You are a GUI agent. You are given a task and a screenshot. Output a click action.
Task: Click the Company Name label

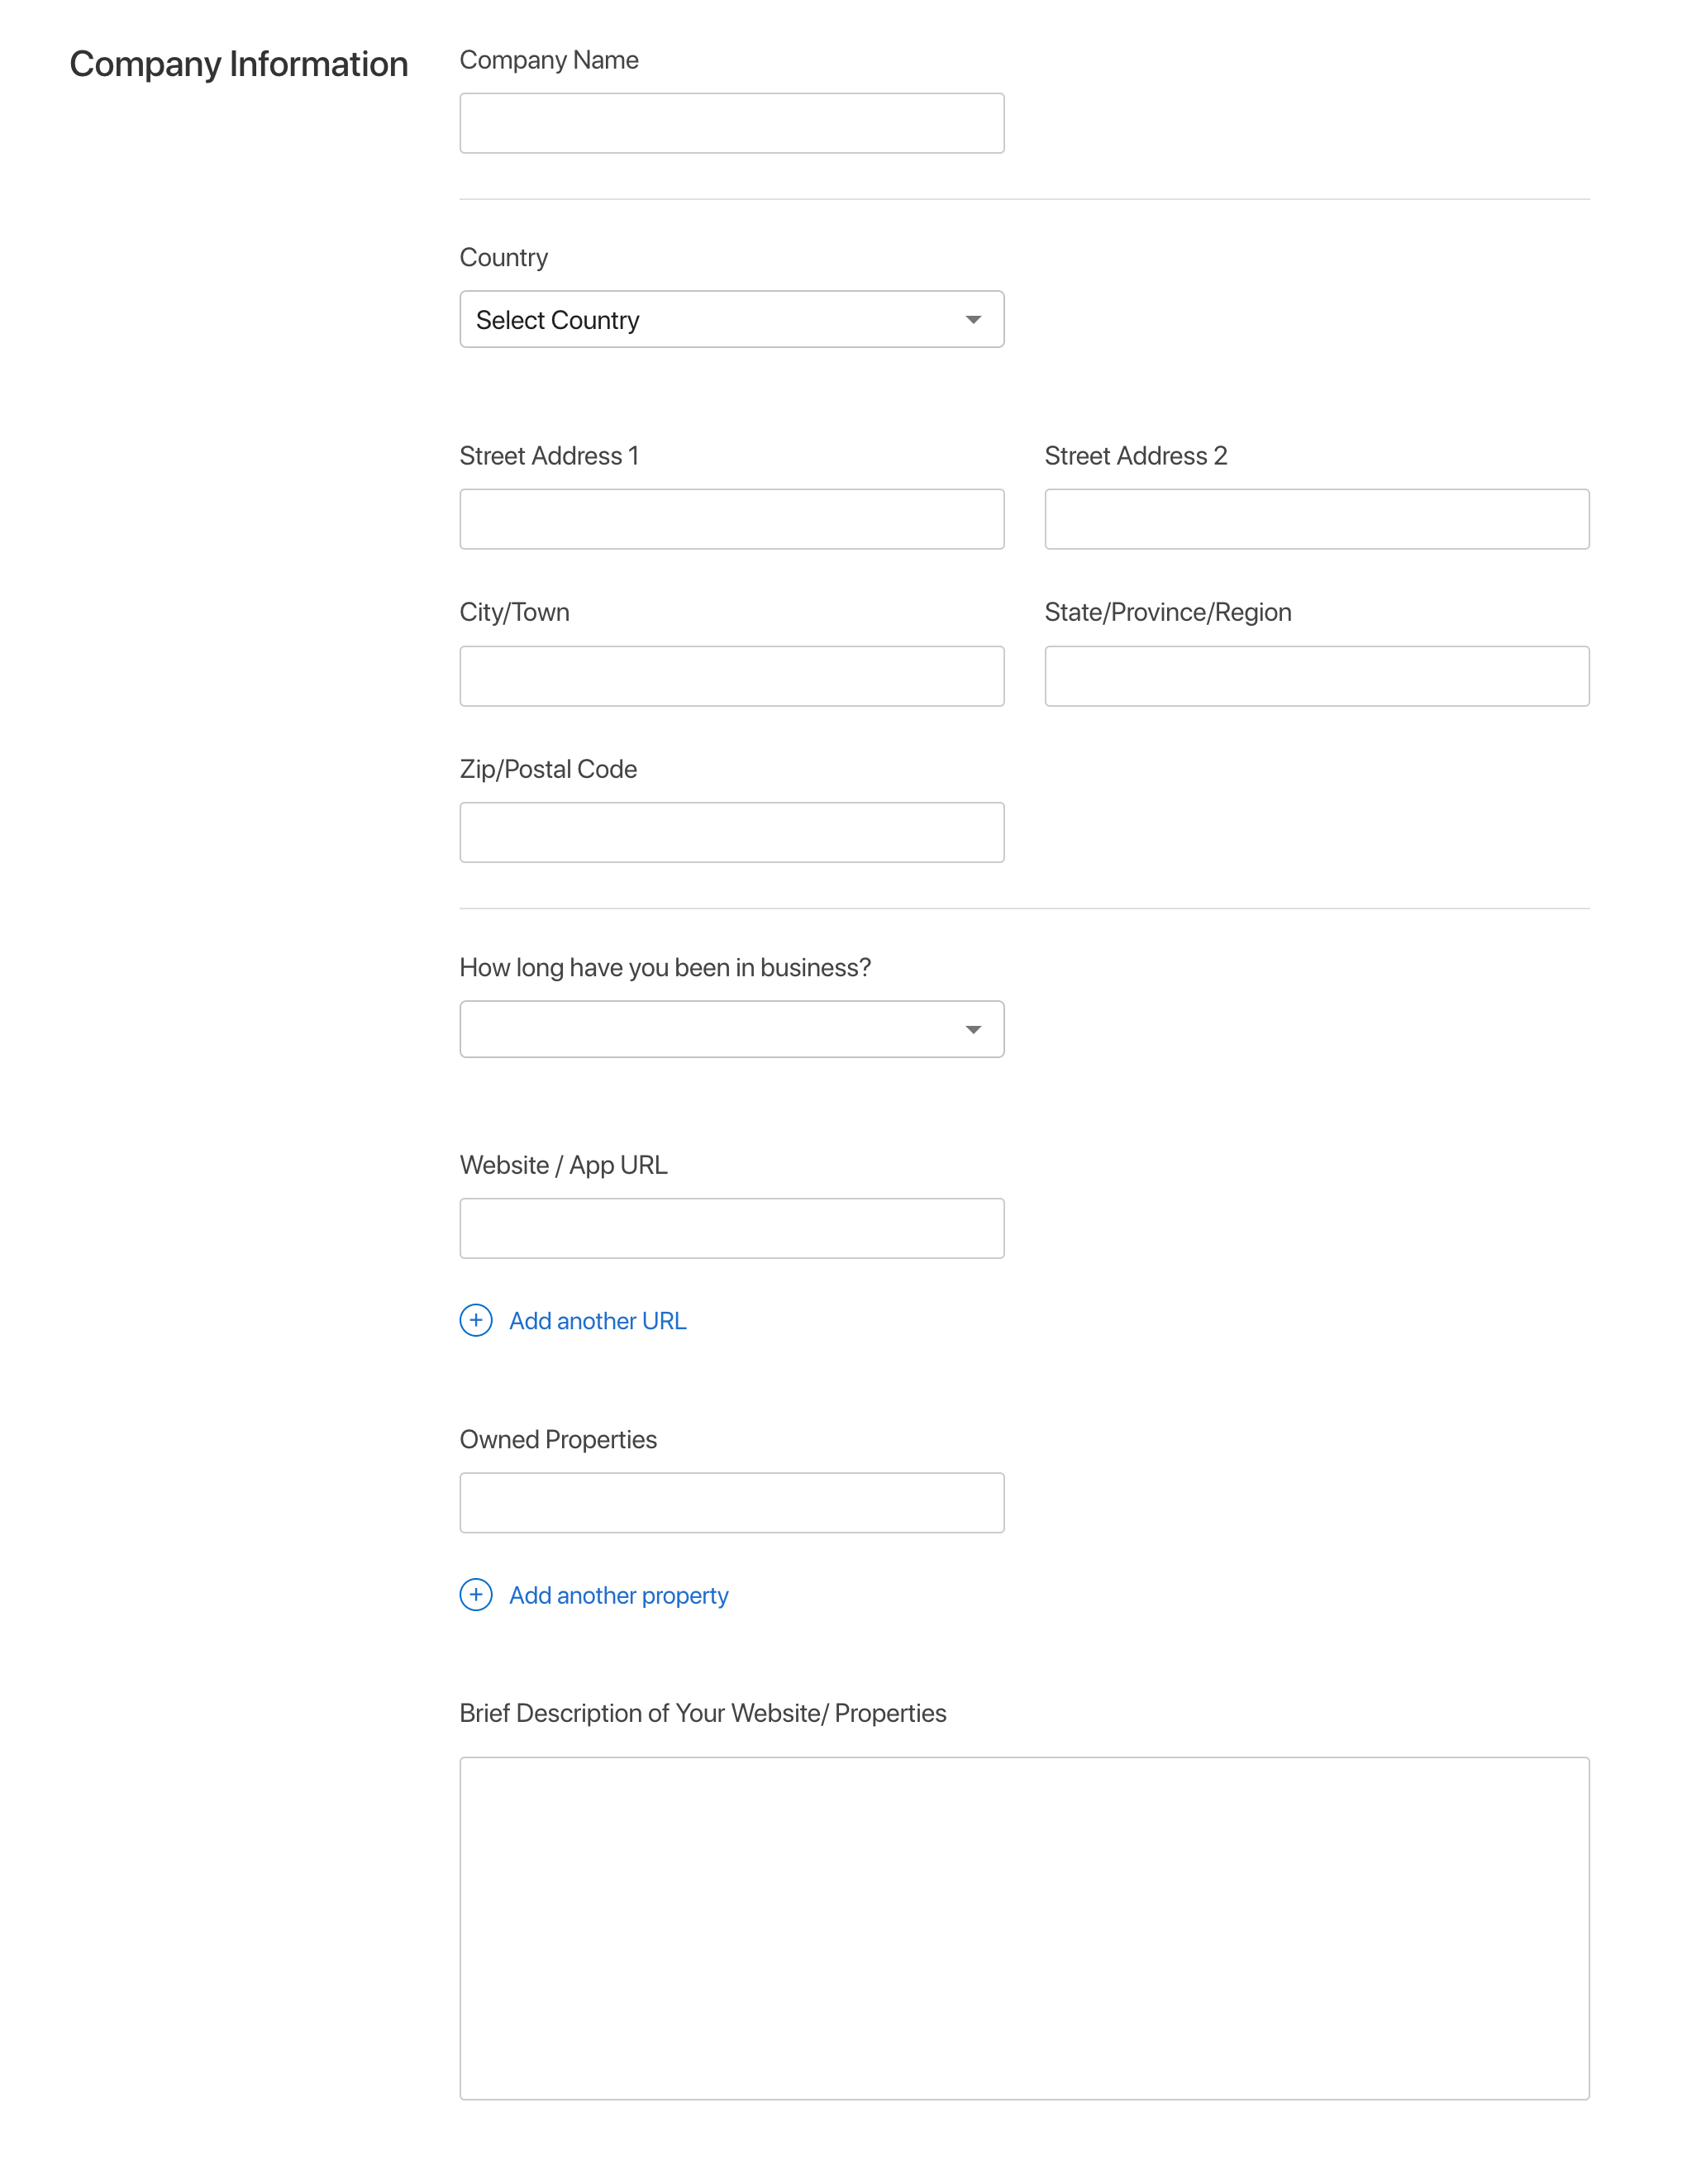point(549,60)
